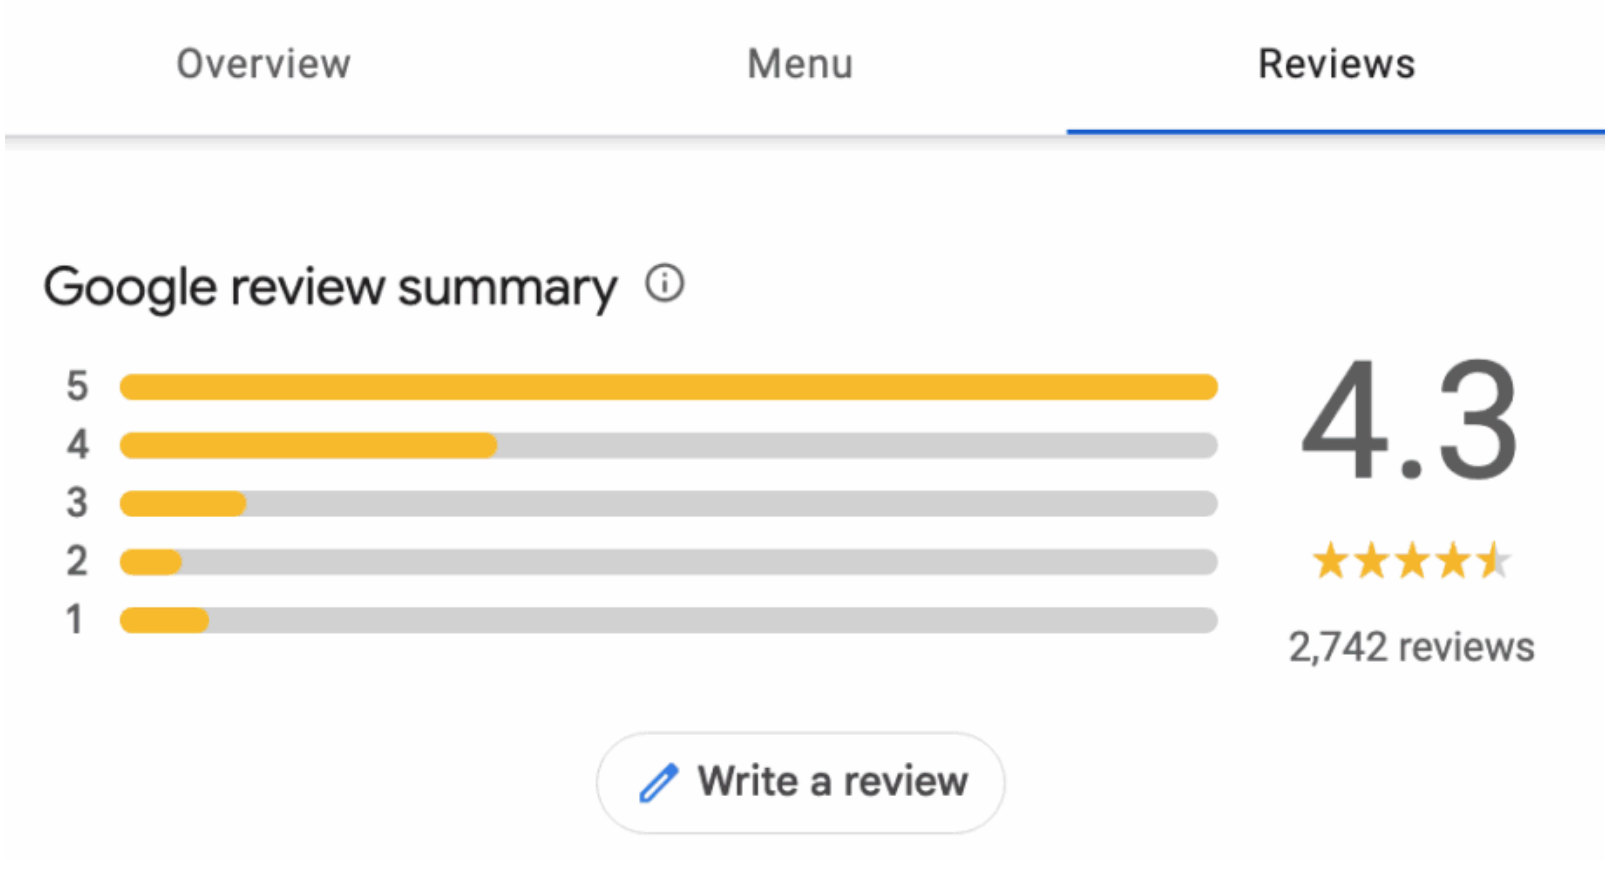The image size is (1608, 888).
Task: Open the Menu tab
Action: click(x=800, y=64)
